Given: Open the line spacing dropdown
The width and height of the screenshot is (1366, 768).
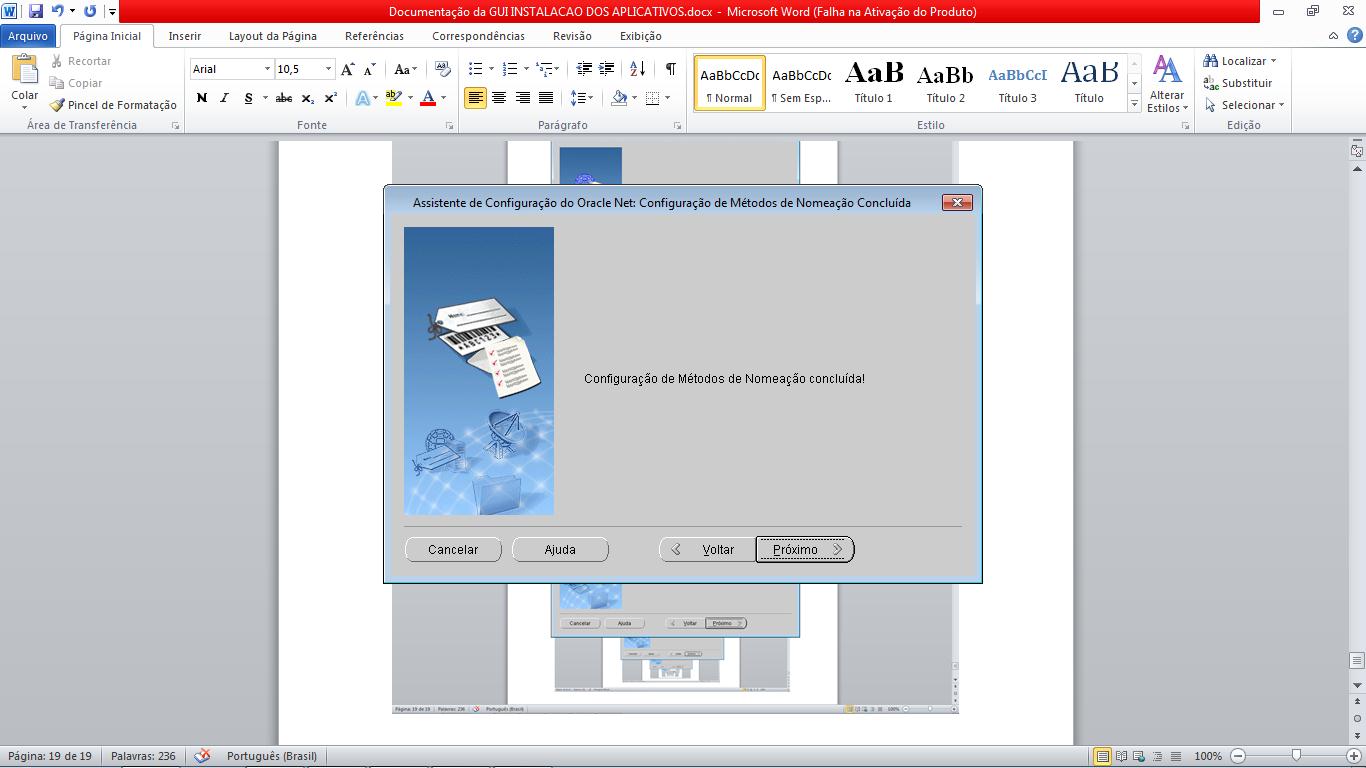Looking at the screenshot, I should coord(582,98).
